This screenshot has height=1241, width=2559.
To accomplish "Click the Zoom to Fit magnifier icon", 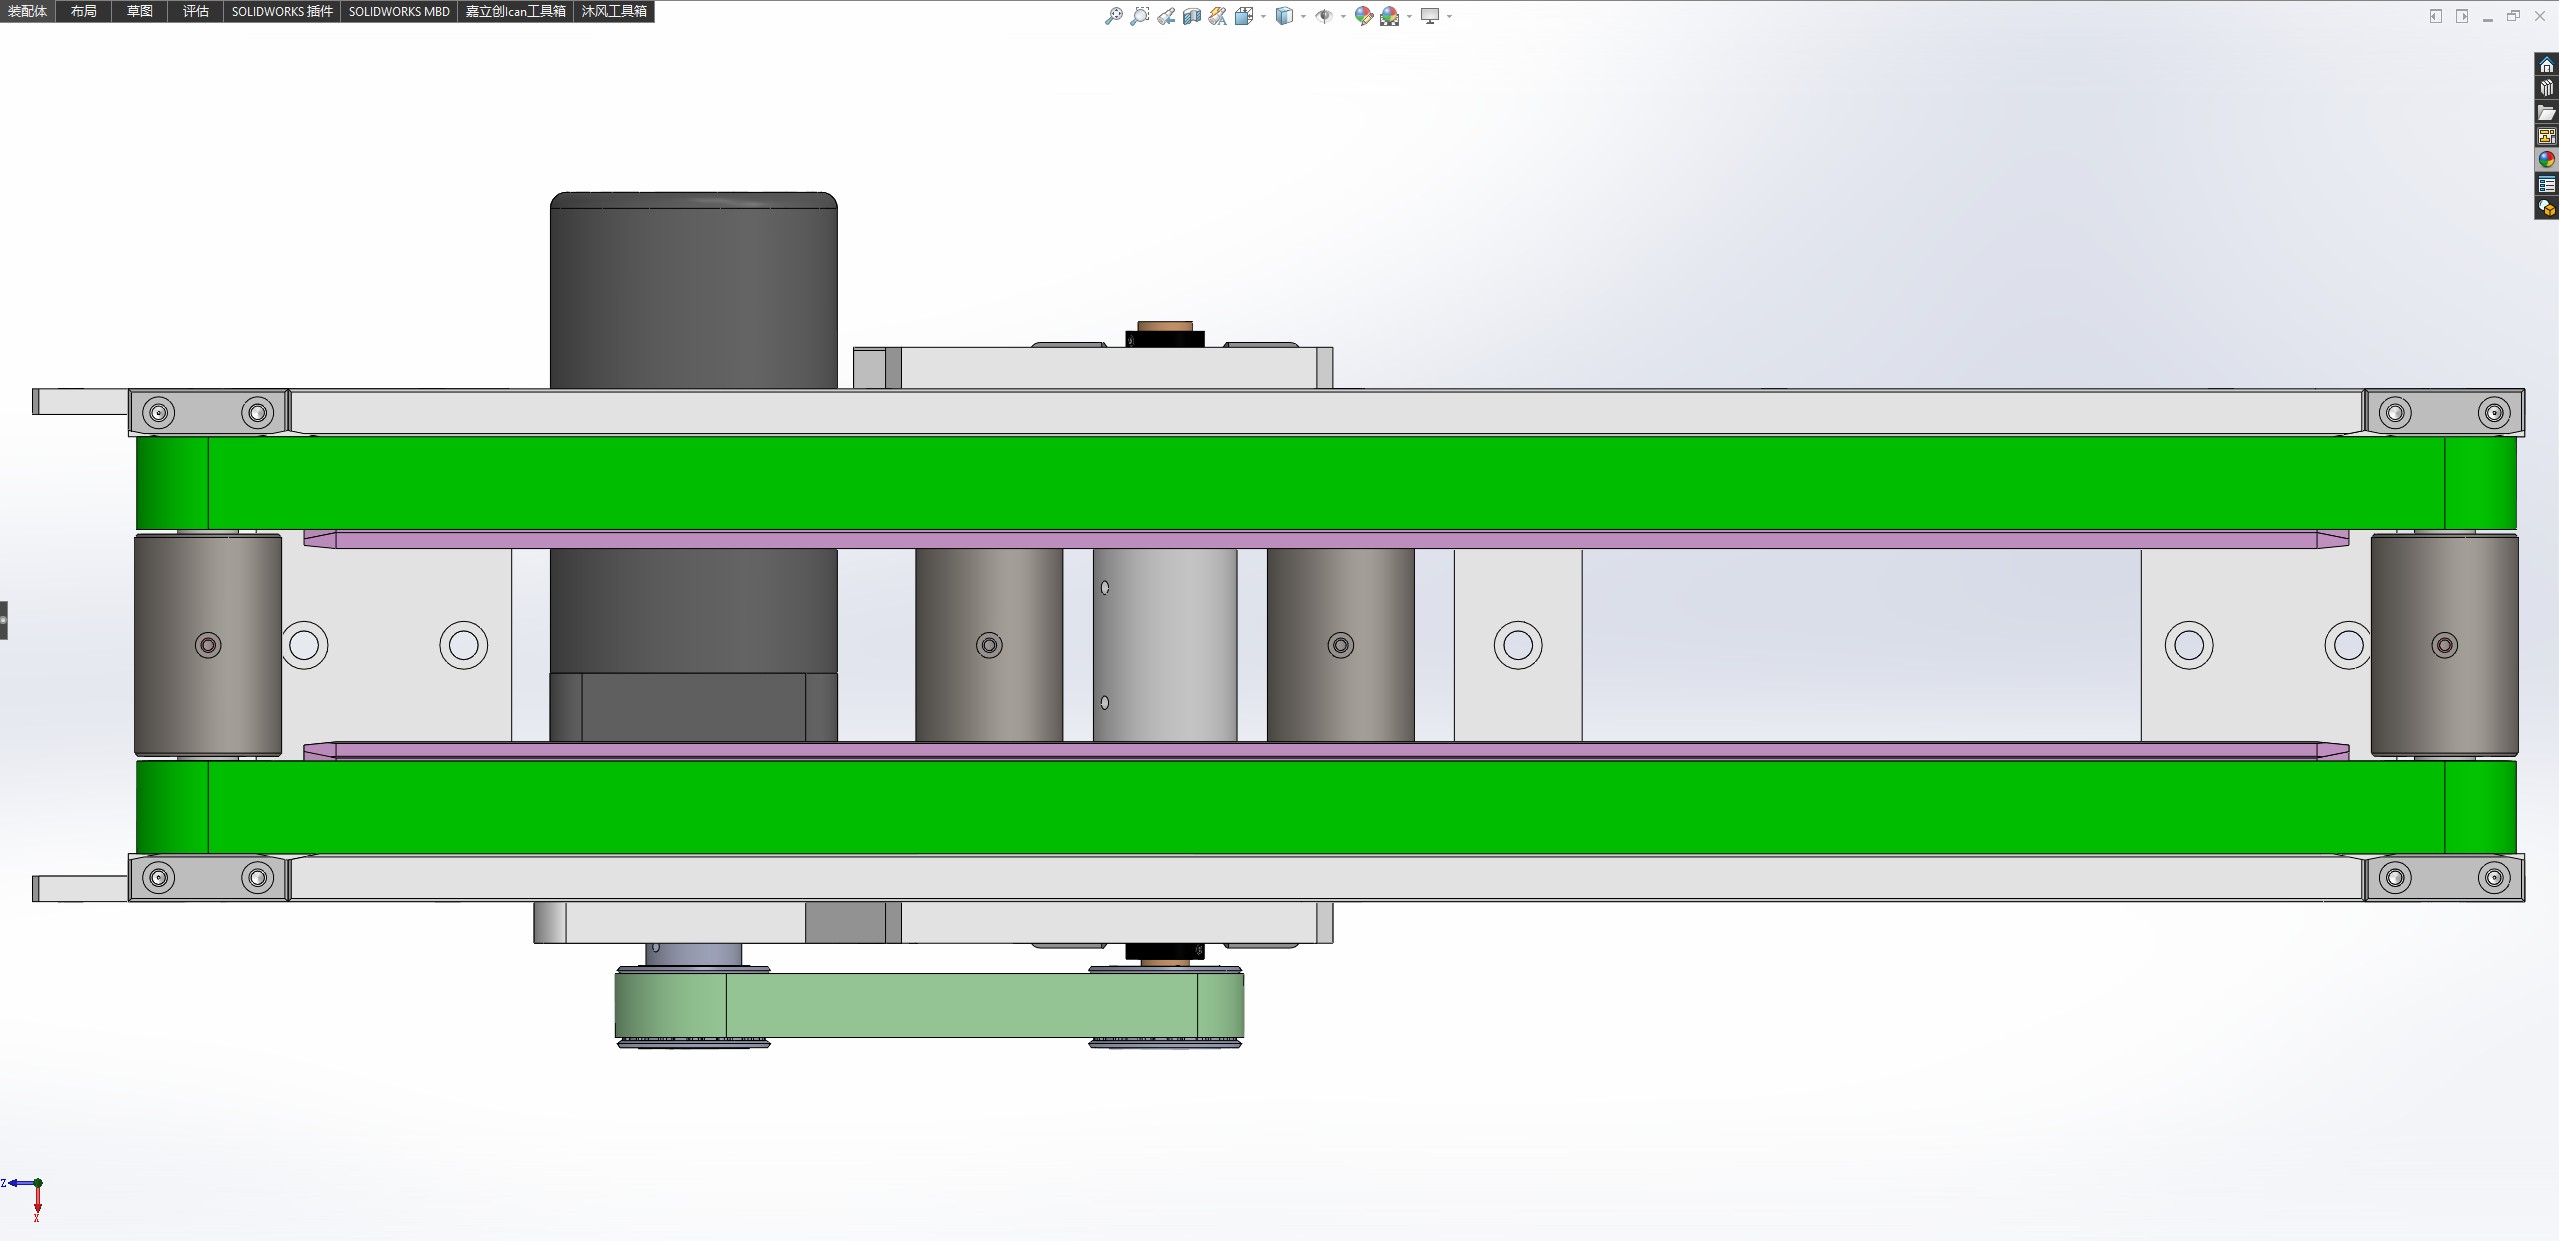I will tap(1113, 16).
